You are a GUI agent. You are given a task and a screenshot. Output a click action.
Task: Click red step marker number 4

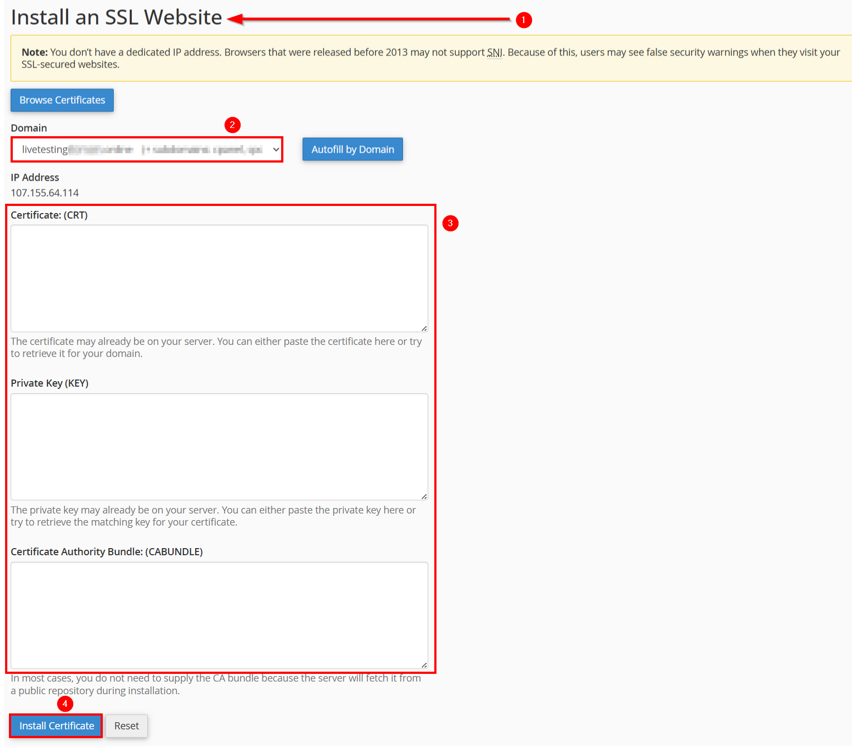pos(65,704)
